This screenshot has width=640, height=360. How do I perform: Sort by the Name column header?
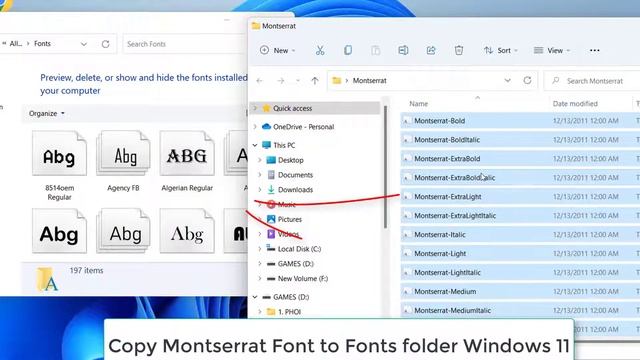click(x=419, y=104)
